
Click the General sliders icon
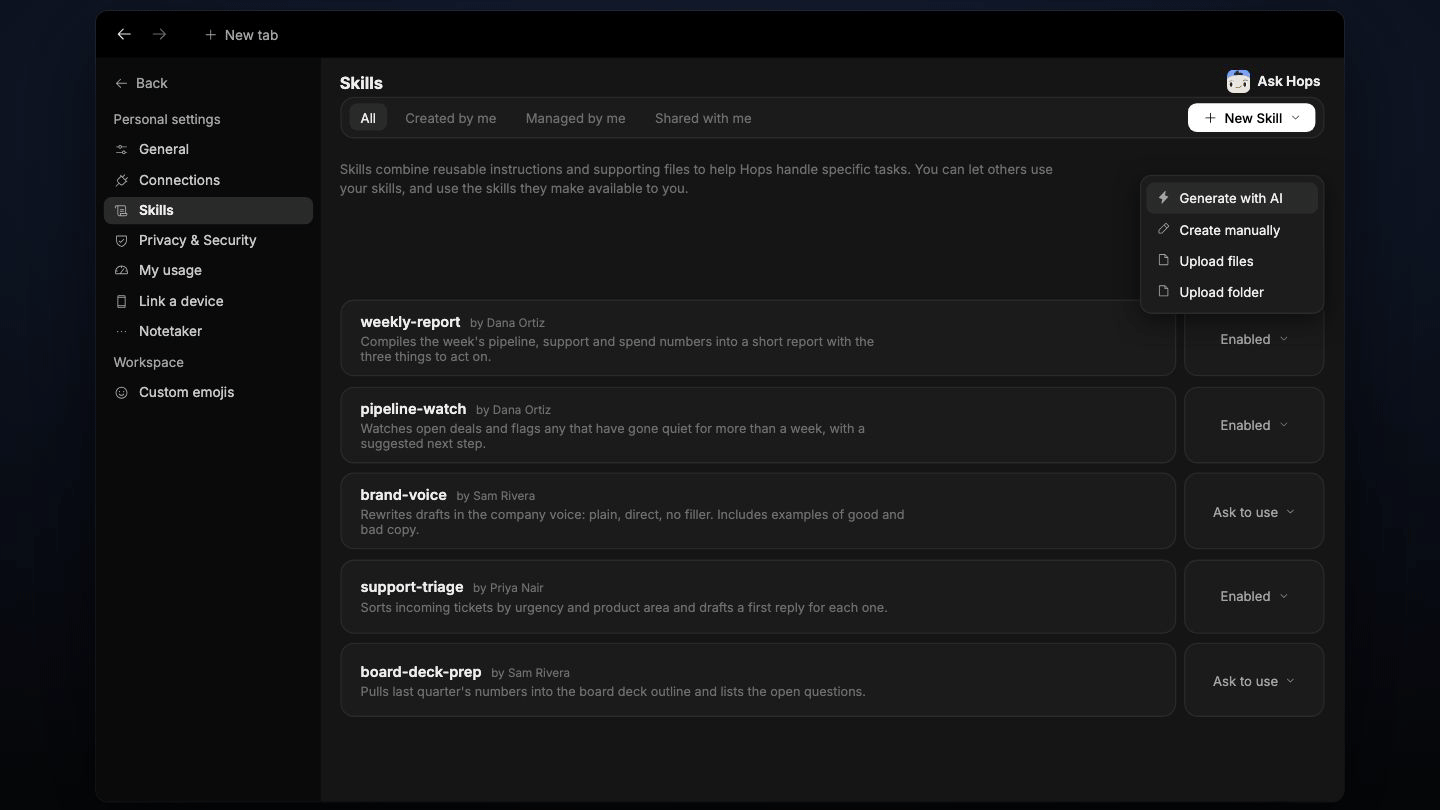(122, 149)
